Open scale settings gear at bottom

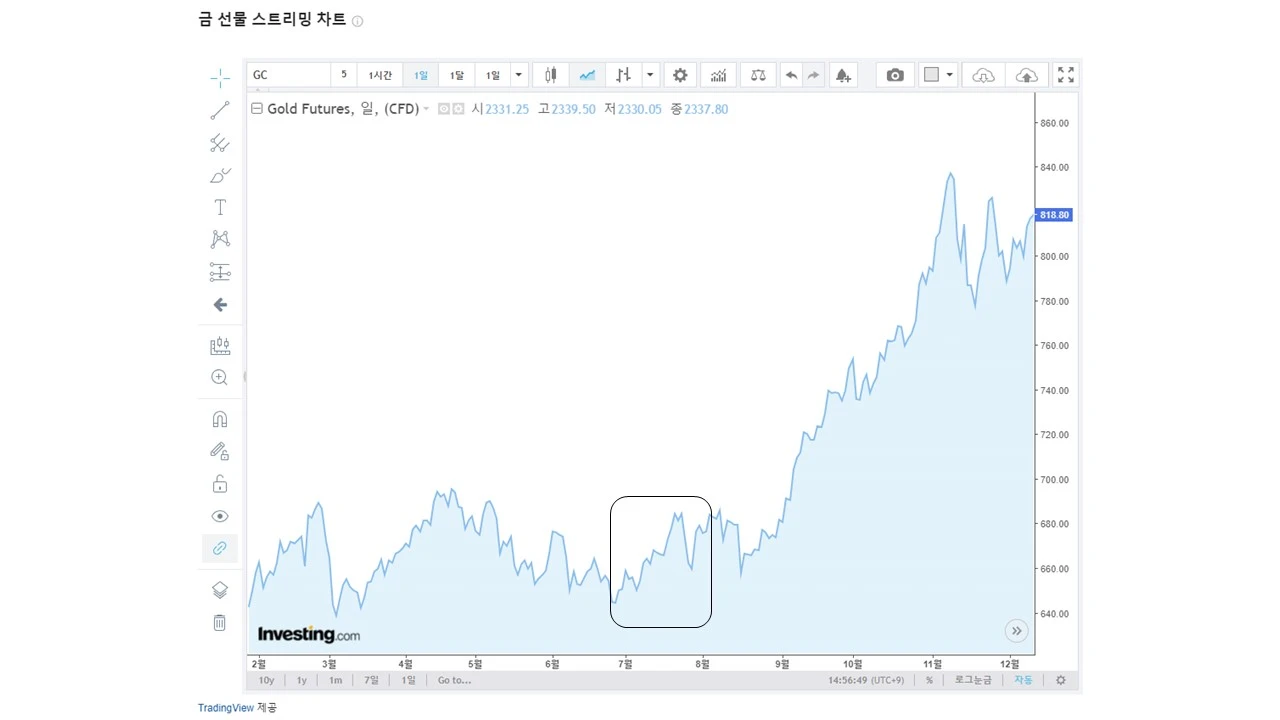[1061, 680]
